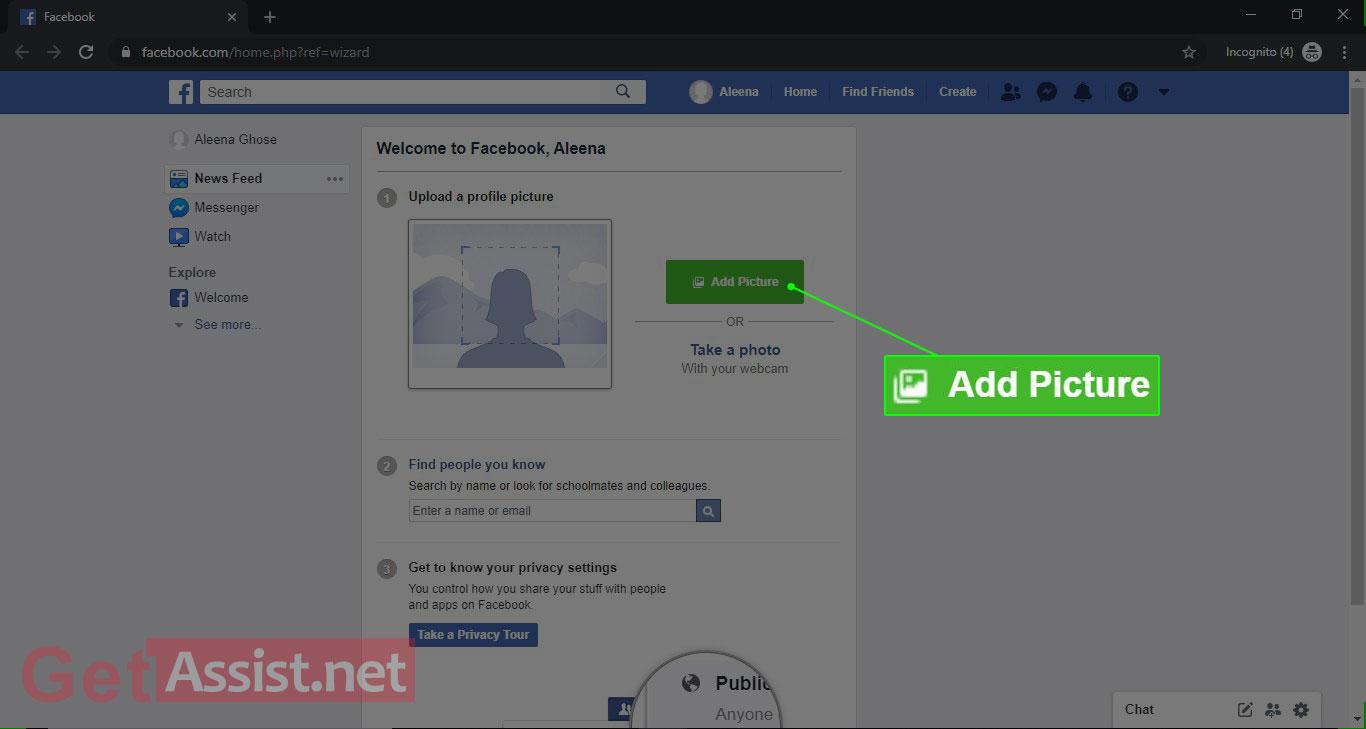Viewport: 1366px width, 729px height.
Task: Open the Create menu in the header
Action: click(957, 92)
